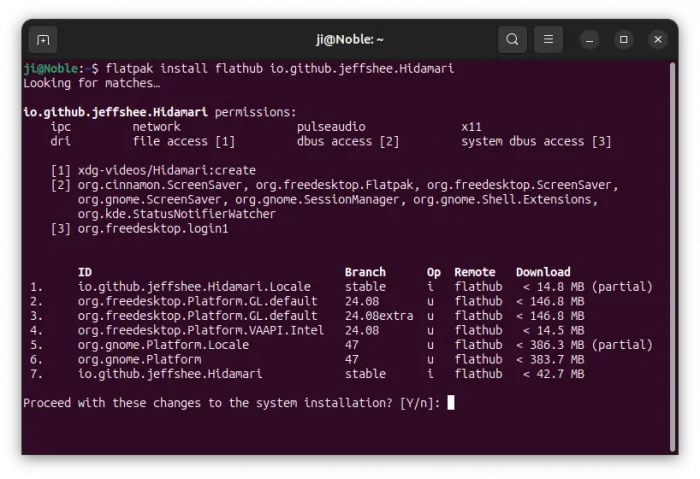This screenshot has width=700, height=479.
Task: Click the terminal vertical scrollbar
Action: [672, 257]
